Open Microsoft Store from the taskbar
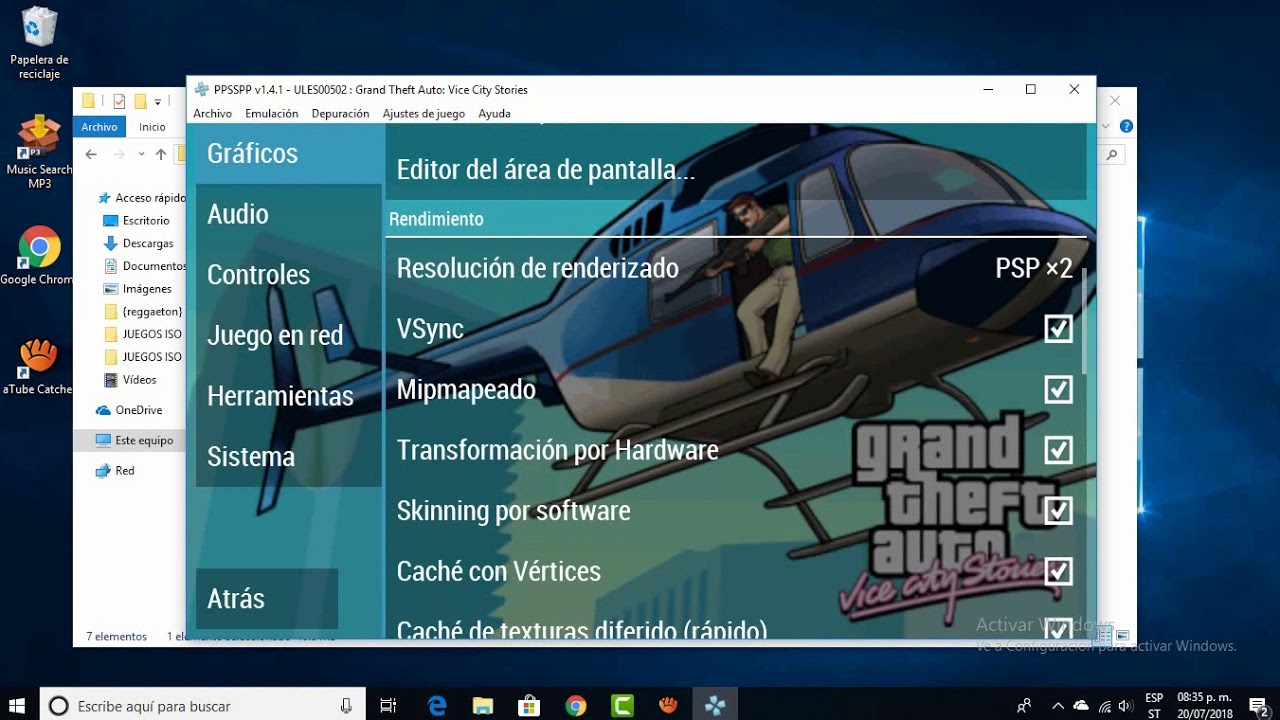 (x=529, y=705)
